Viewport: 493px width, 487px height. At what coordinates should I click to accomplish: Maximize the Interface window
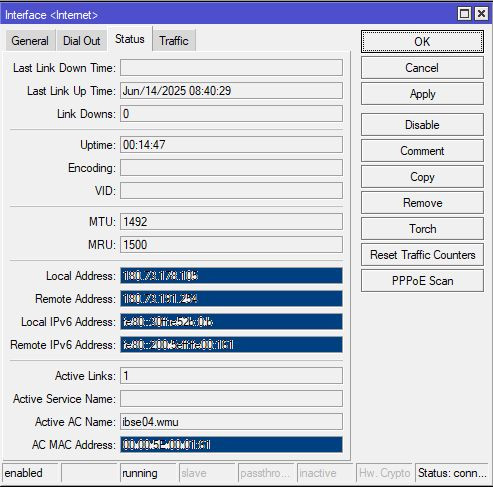coord(464,14)
